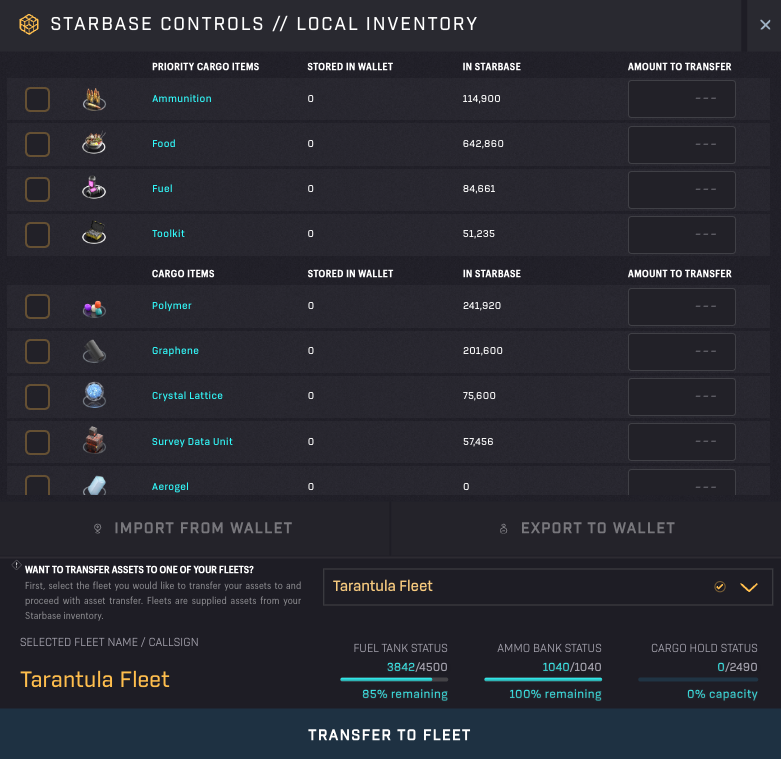Click Ammunition amount to transfer field

pos(681,99)
